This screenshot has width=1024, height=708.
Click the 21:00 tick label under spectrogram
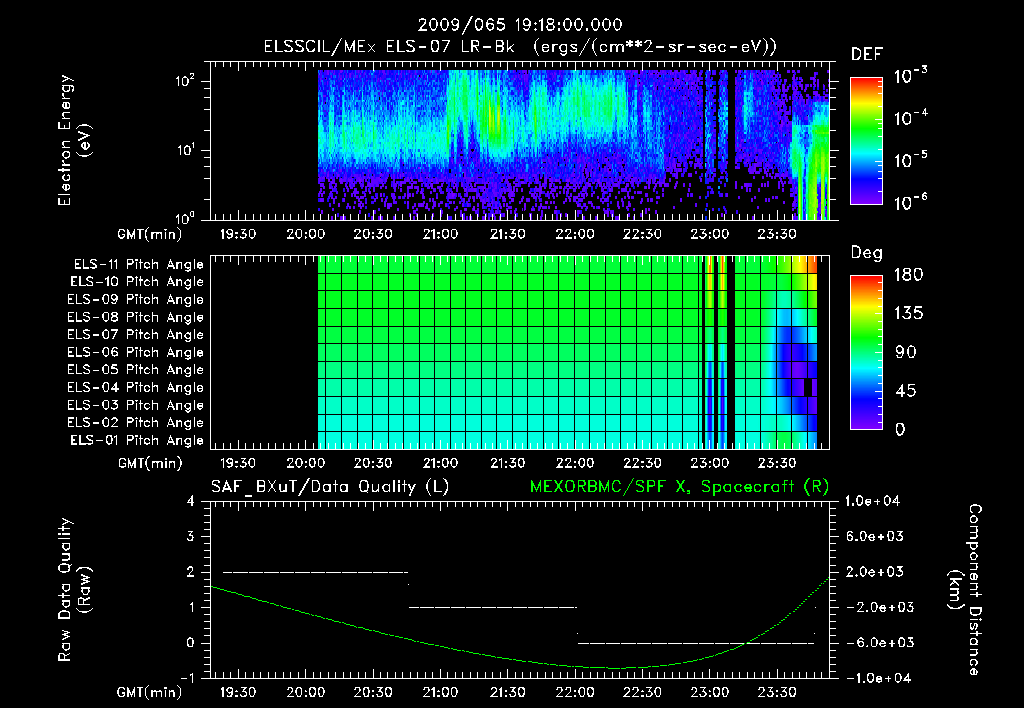coord(440,234)
